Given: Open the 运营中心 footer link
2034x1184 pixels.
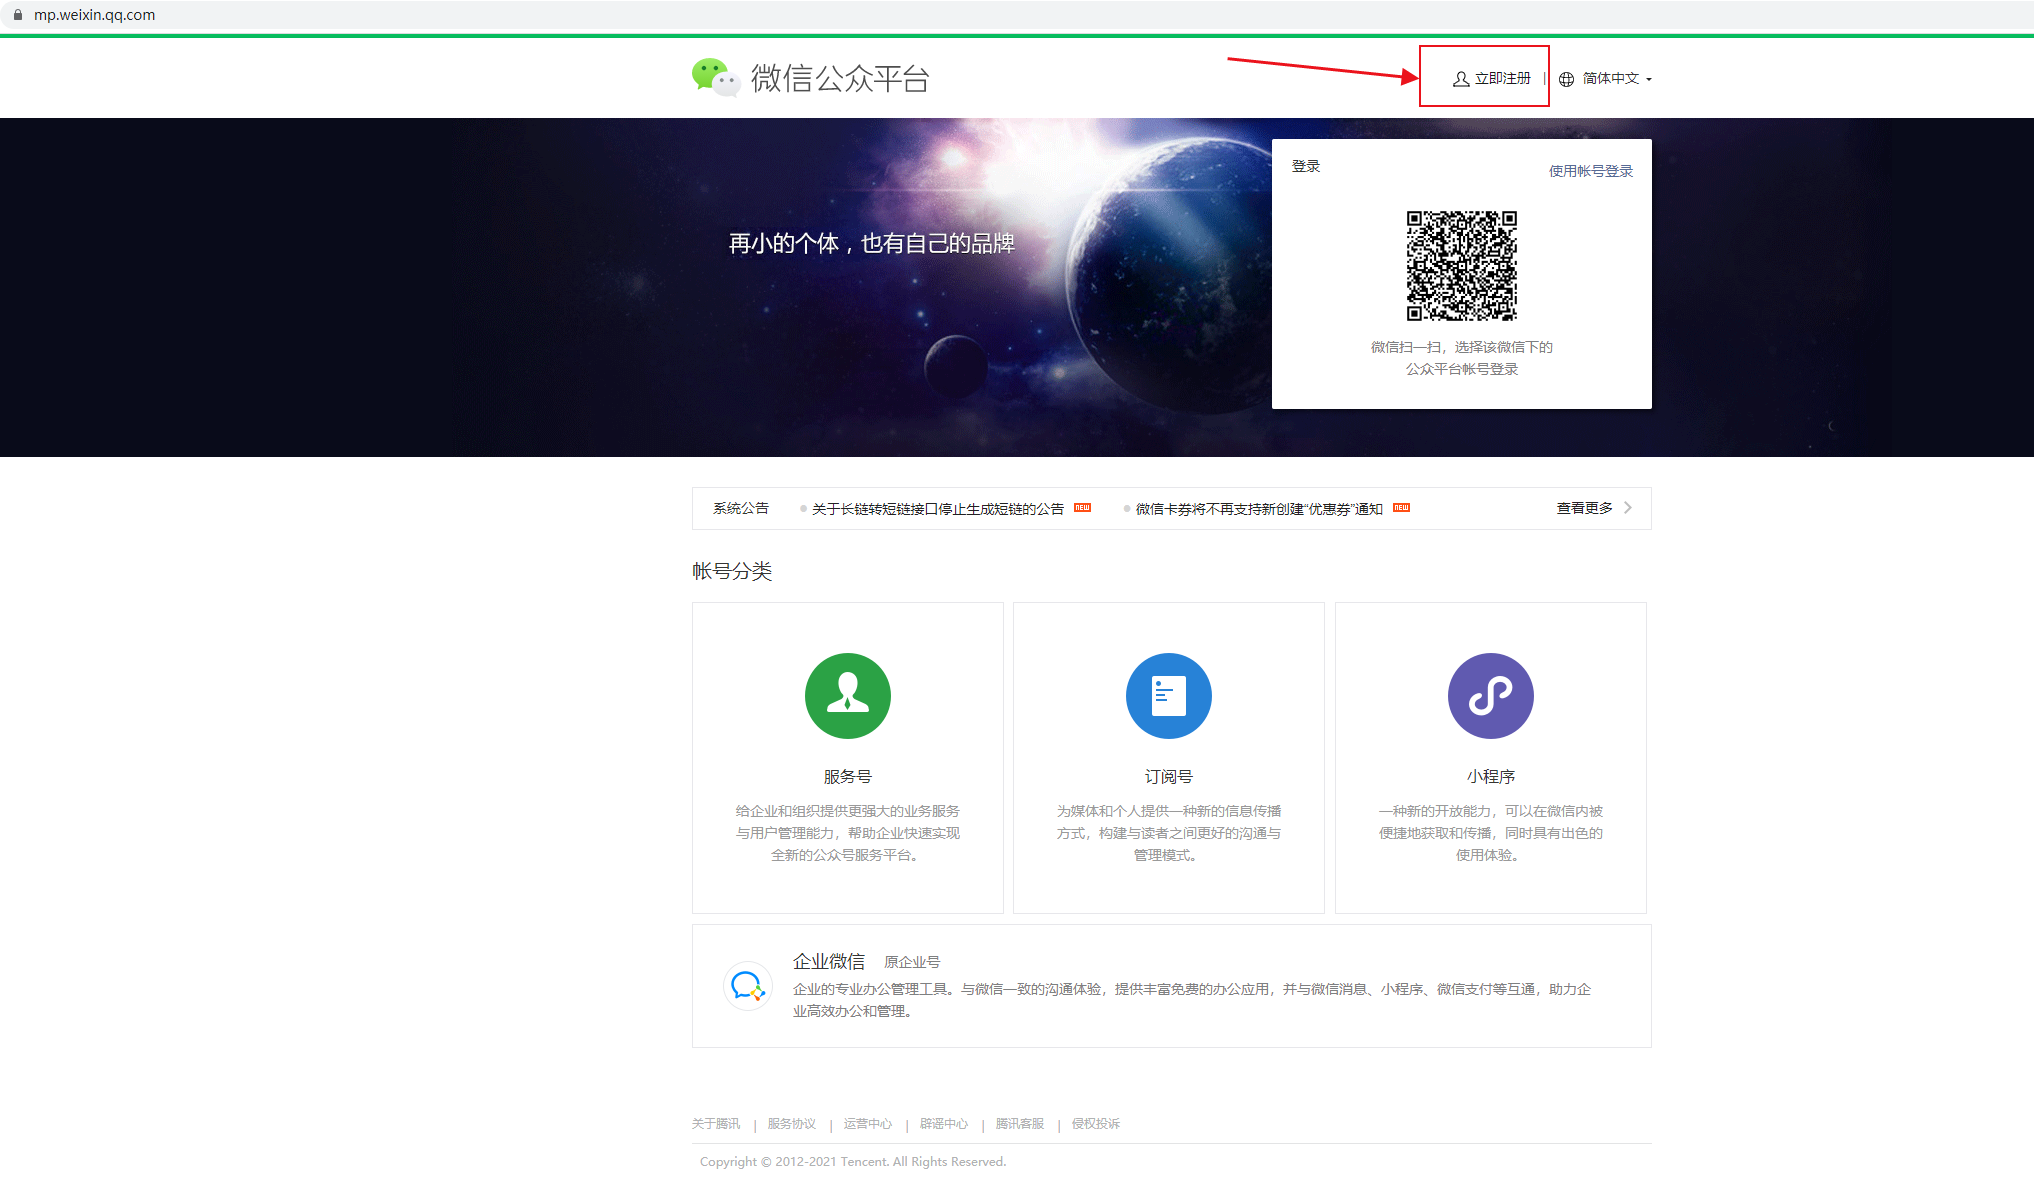Looking at the screenshot, I should [x=868, y=1124].
